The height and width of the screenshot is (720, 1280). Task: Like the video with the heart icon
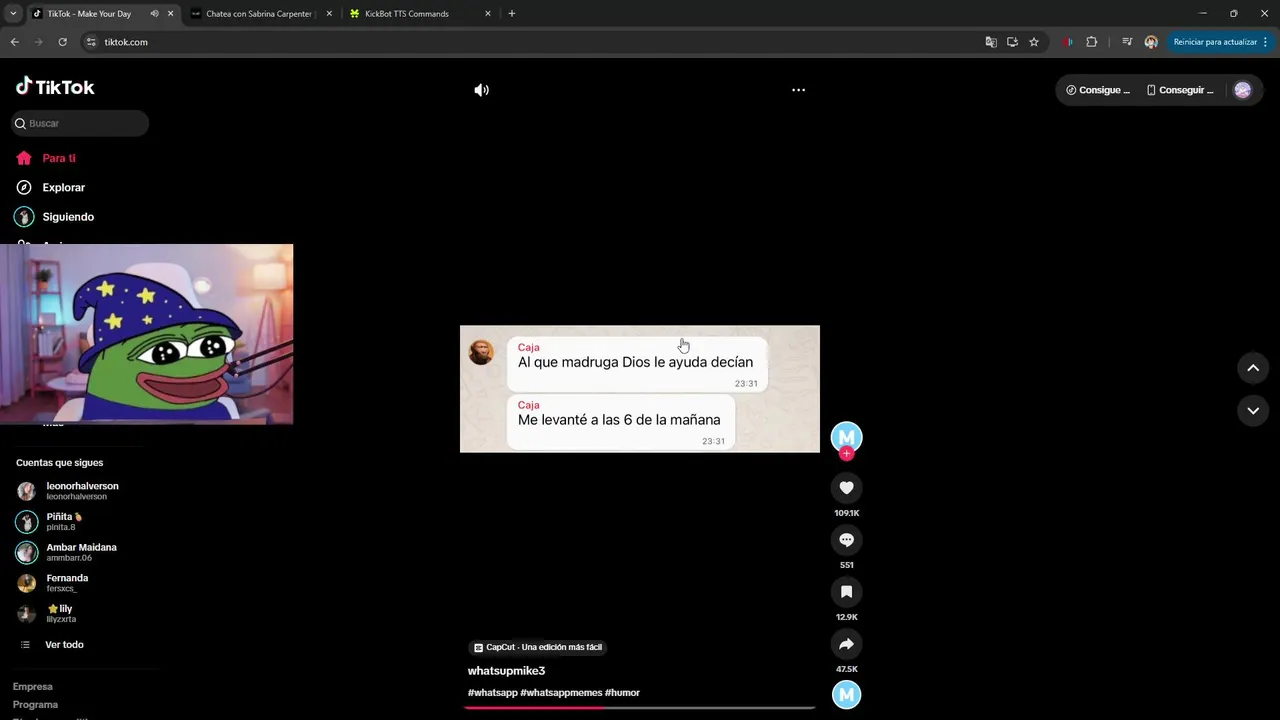(x=846, y=487)
